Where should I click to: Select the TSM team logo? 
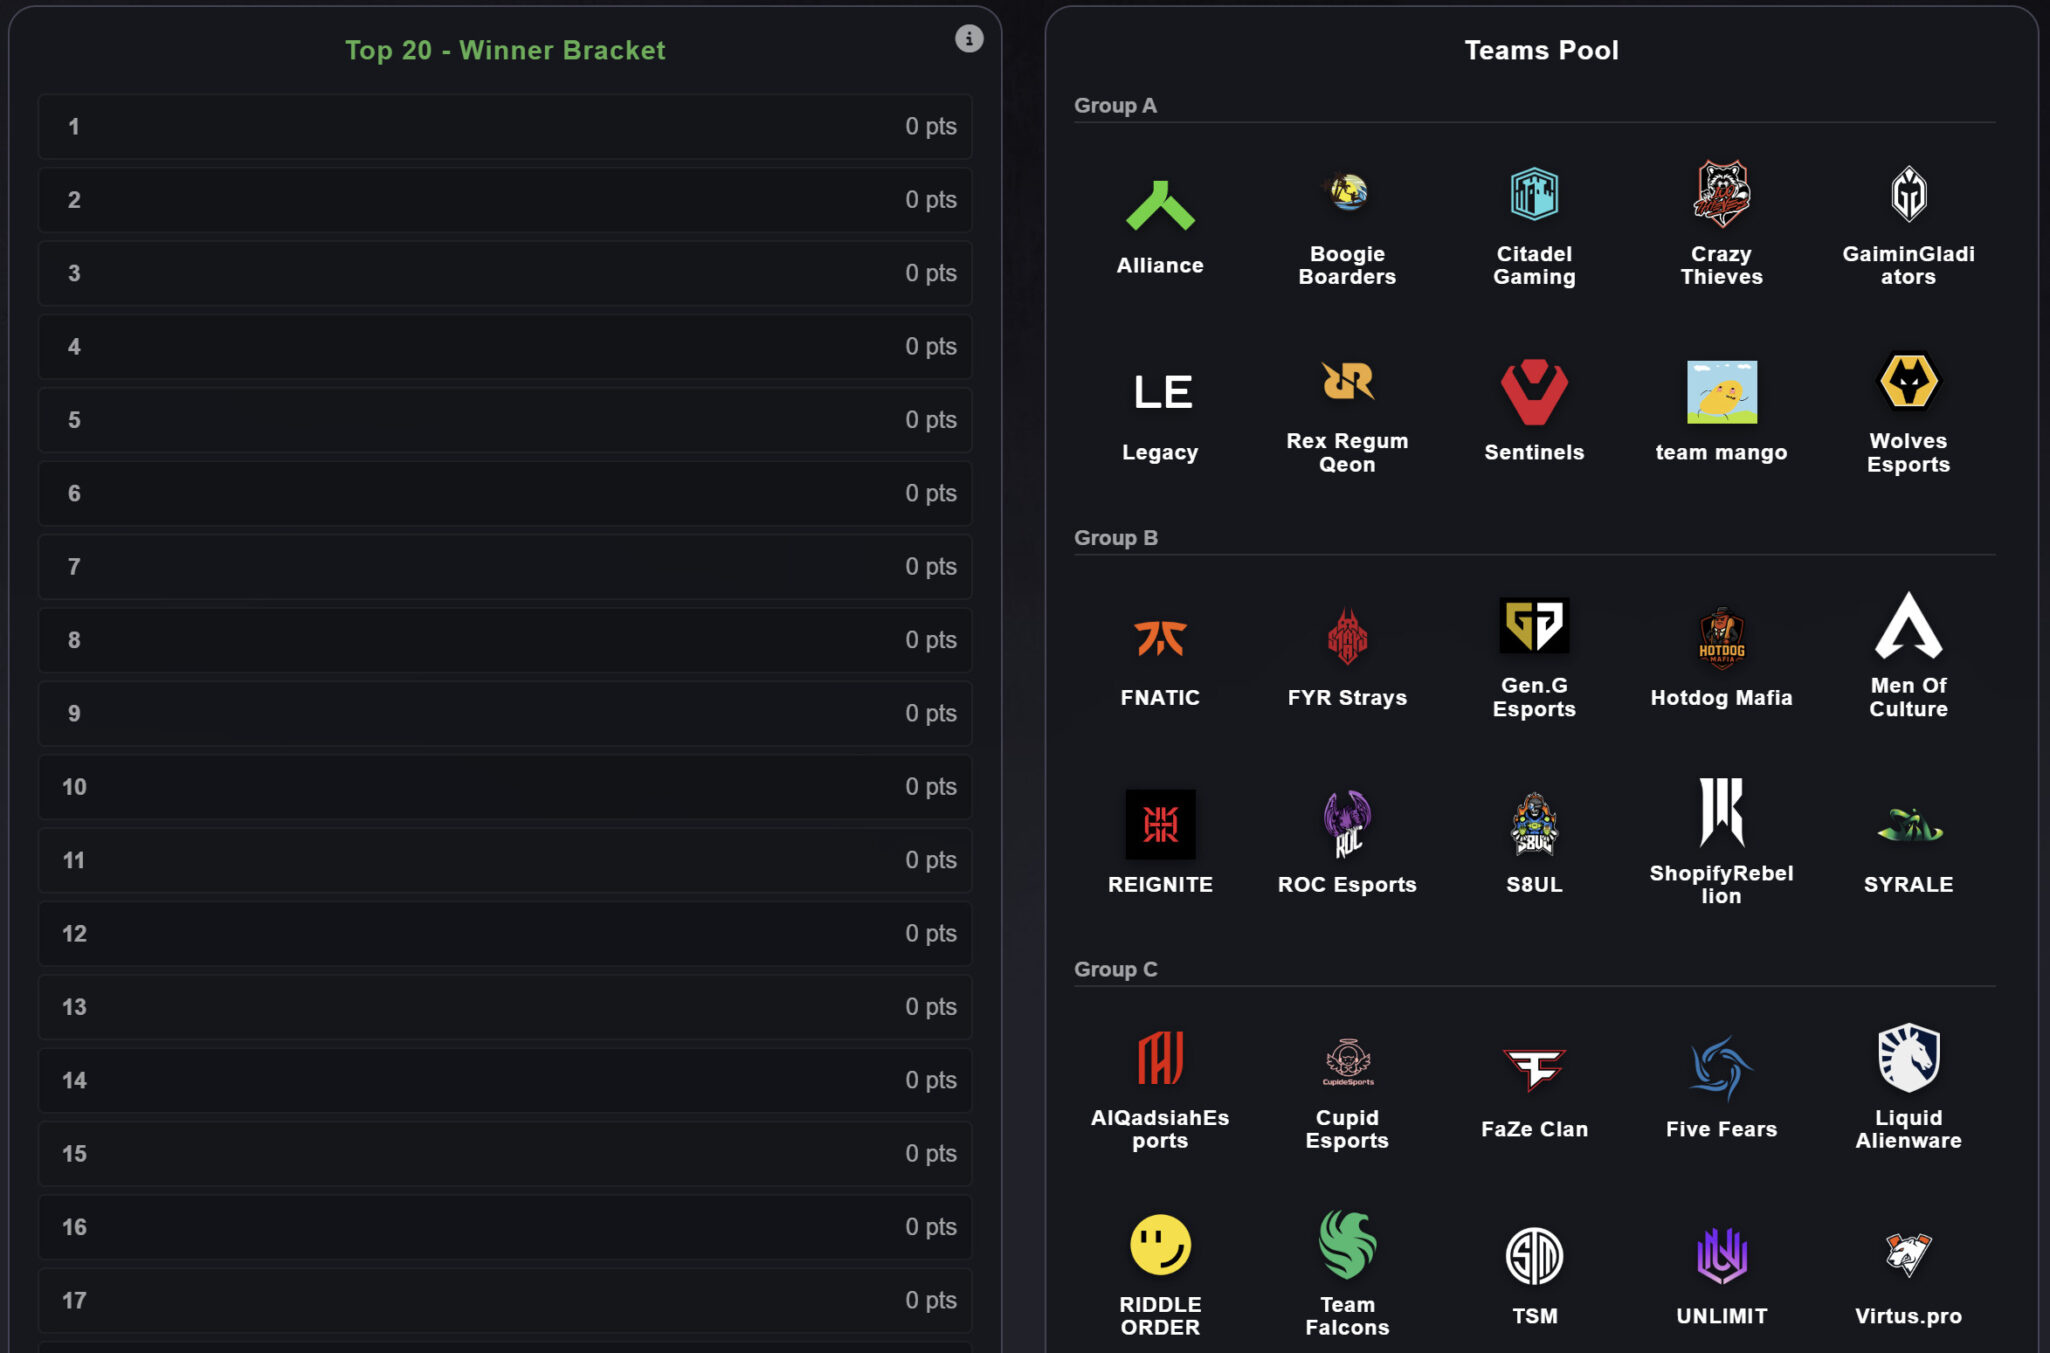point(1534,1256)
